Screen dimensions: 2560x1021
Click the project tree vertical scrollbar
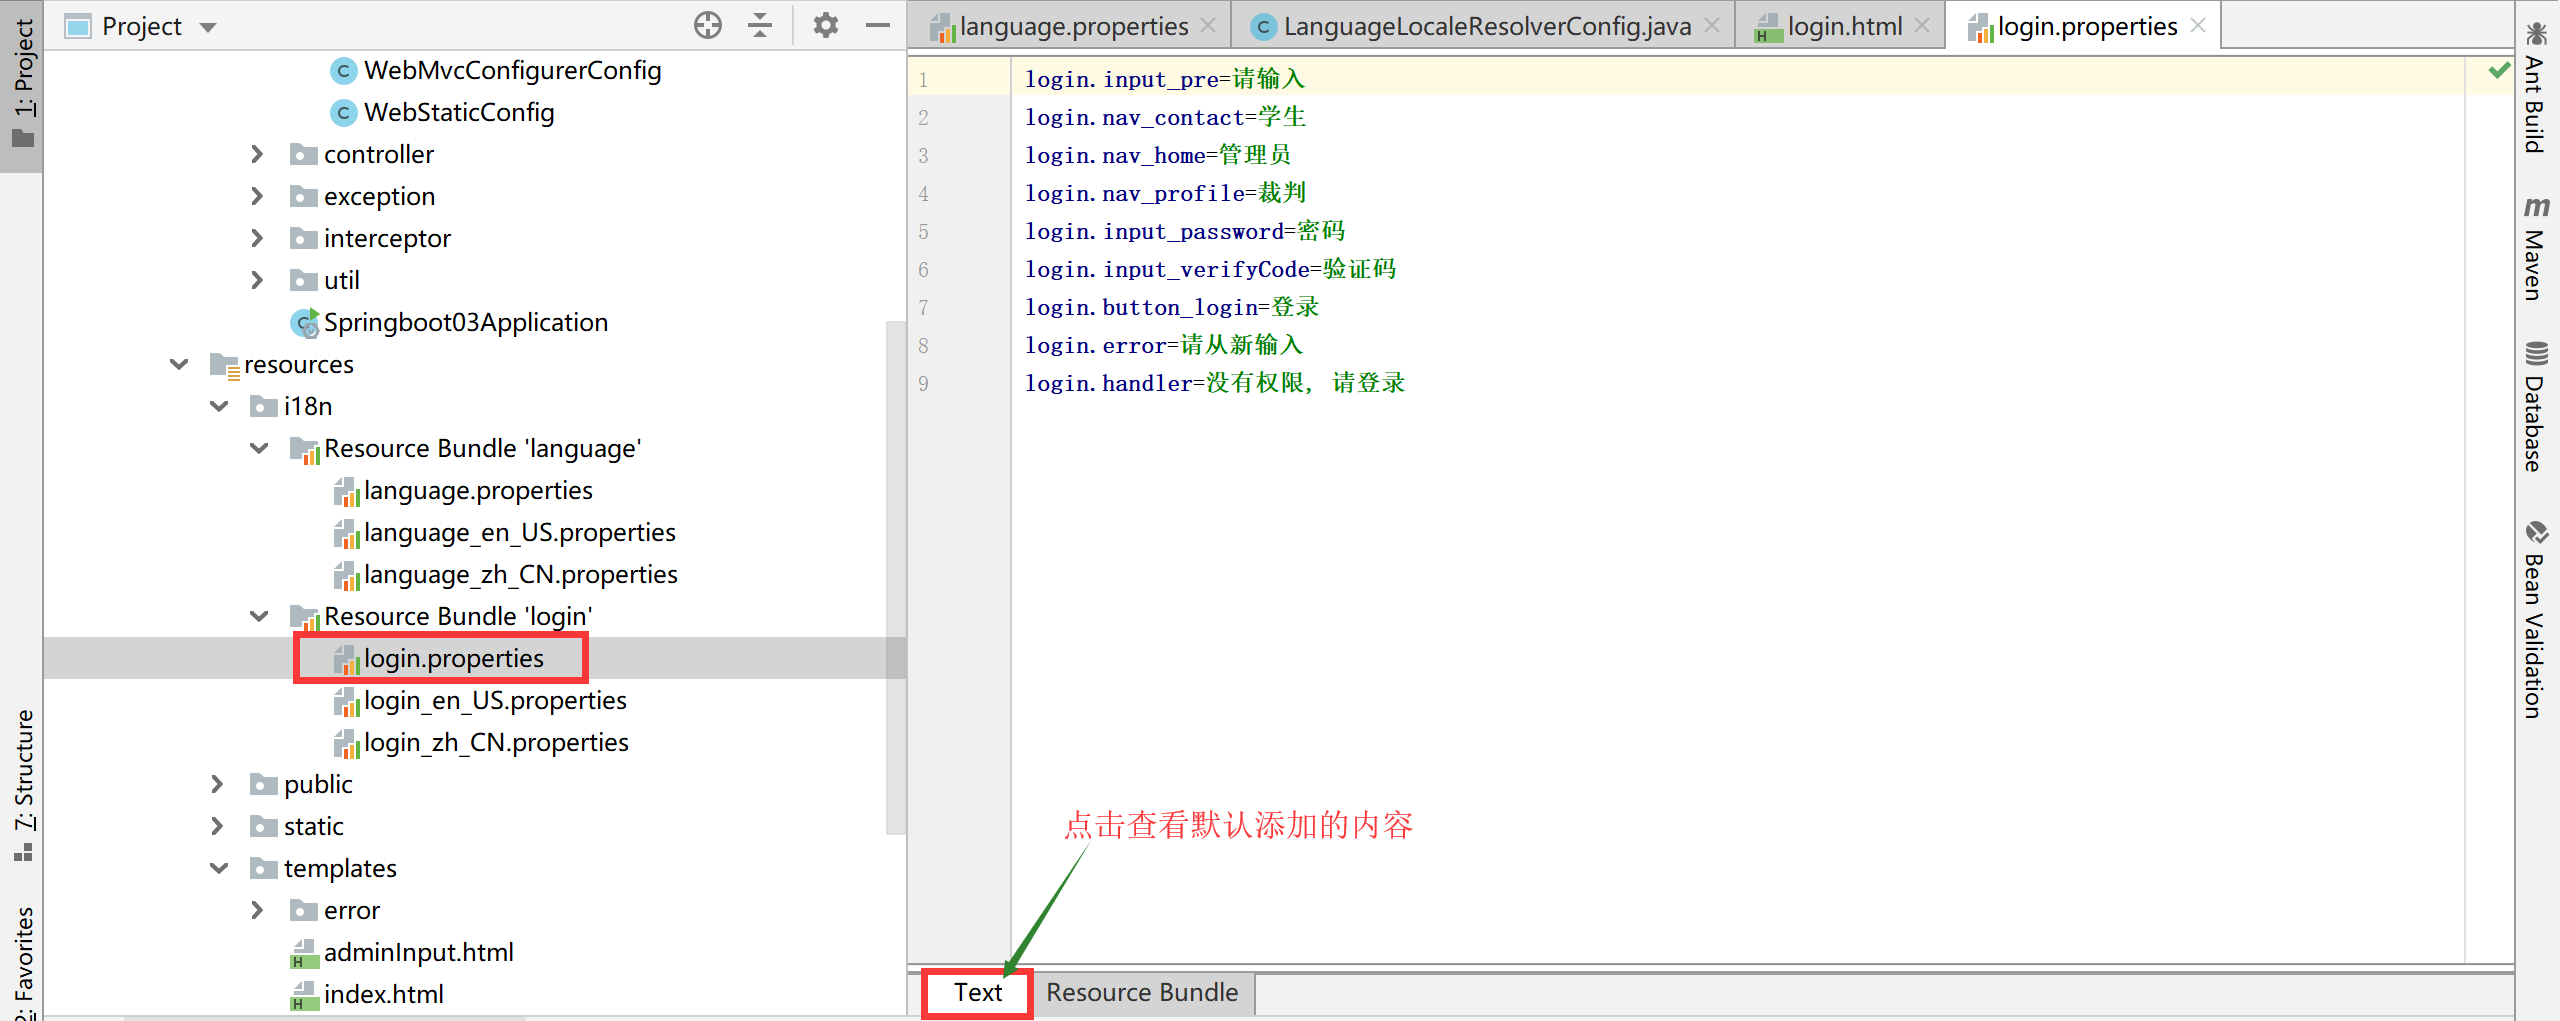tap(897, 575)
